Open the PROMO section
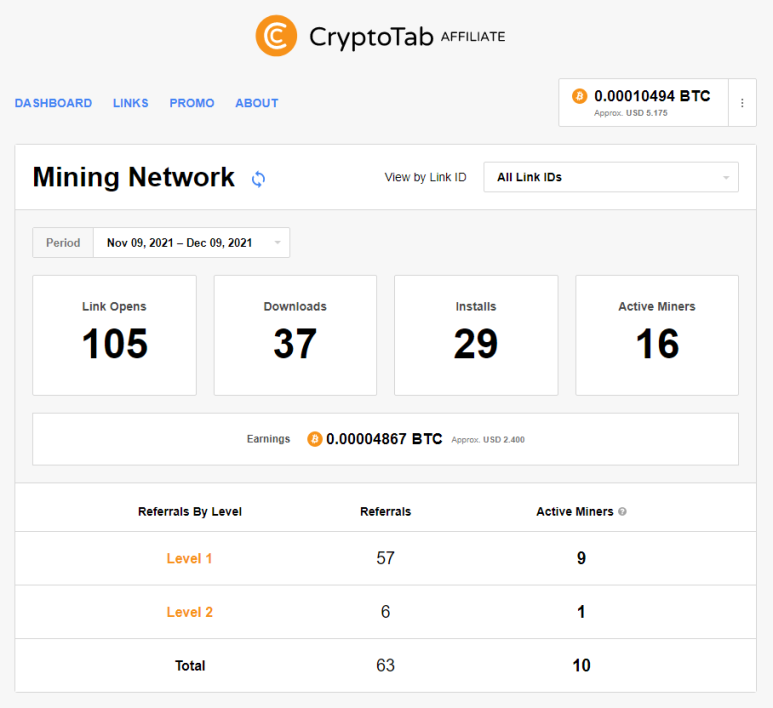Screen dimensions: 773x708 192,103
